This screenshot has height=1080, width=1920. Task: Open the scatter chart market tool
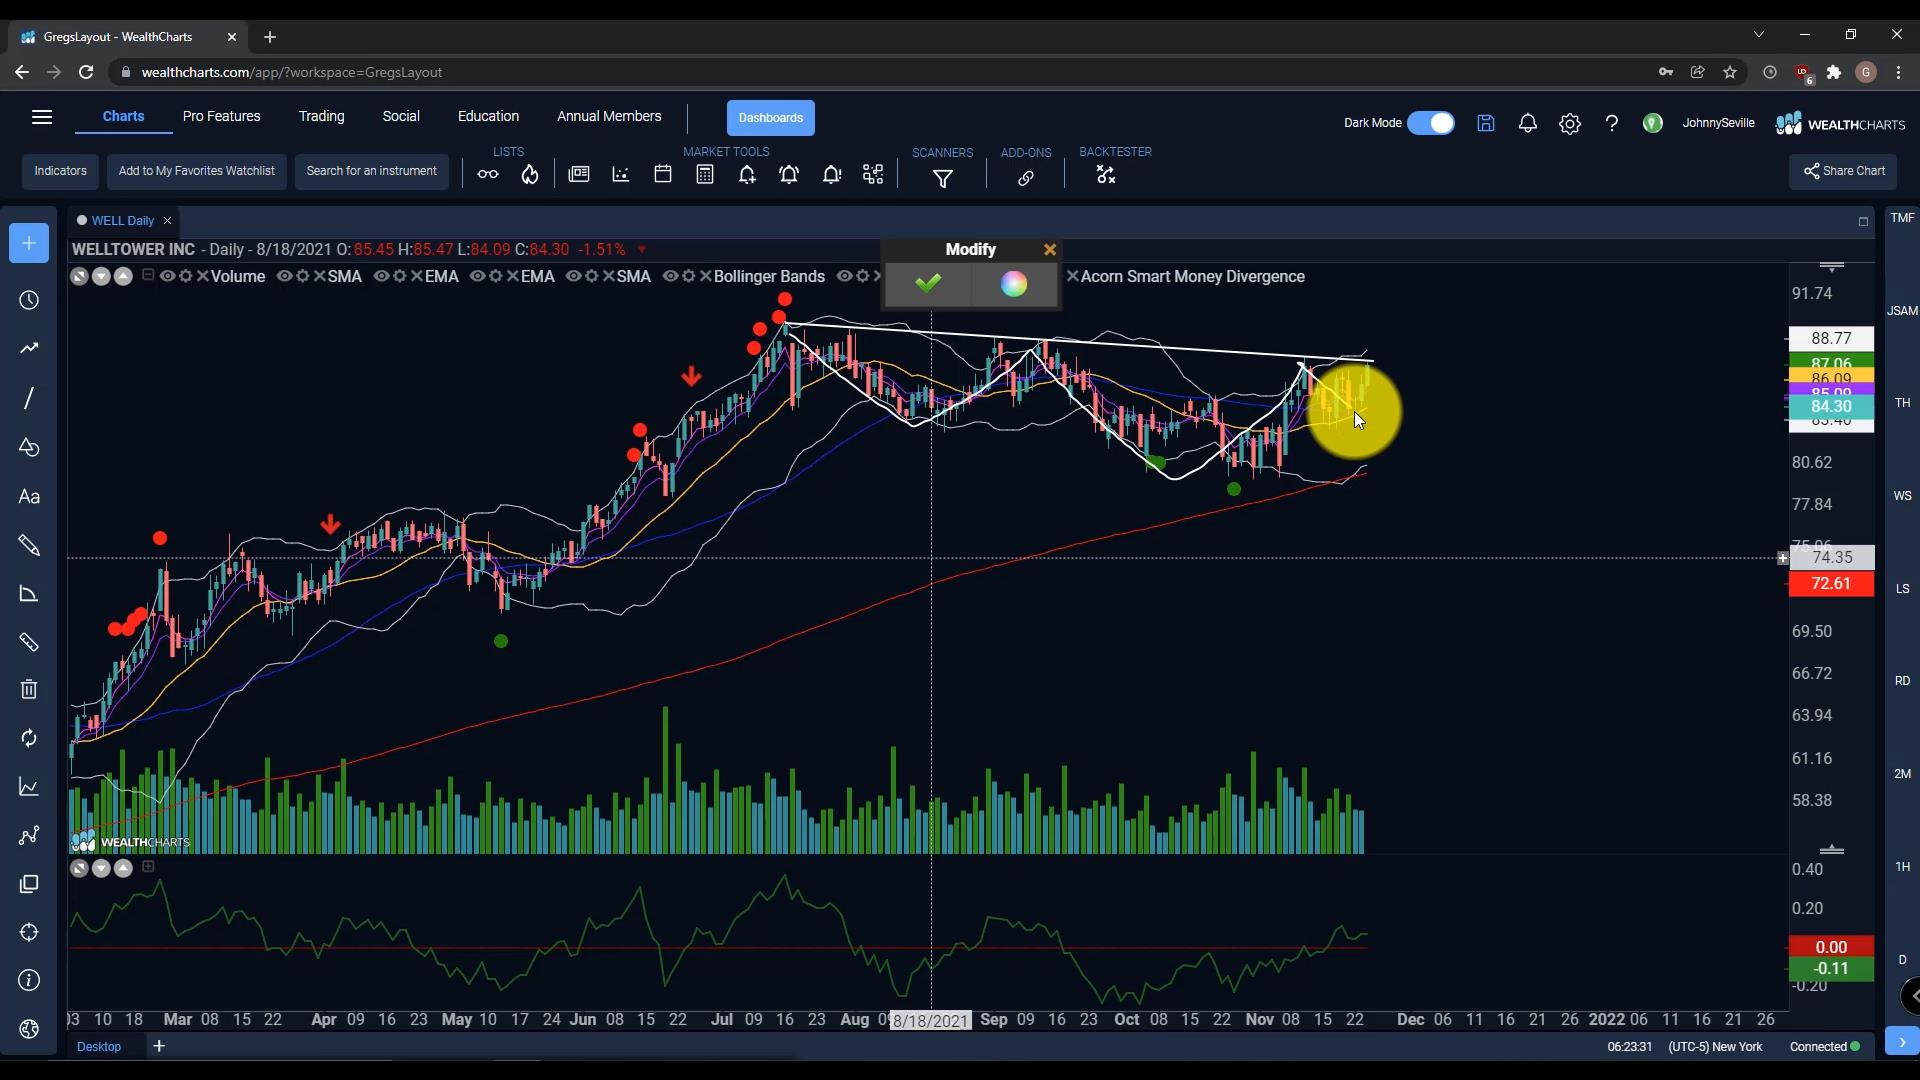[621, 175]
